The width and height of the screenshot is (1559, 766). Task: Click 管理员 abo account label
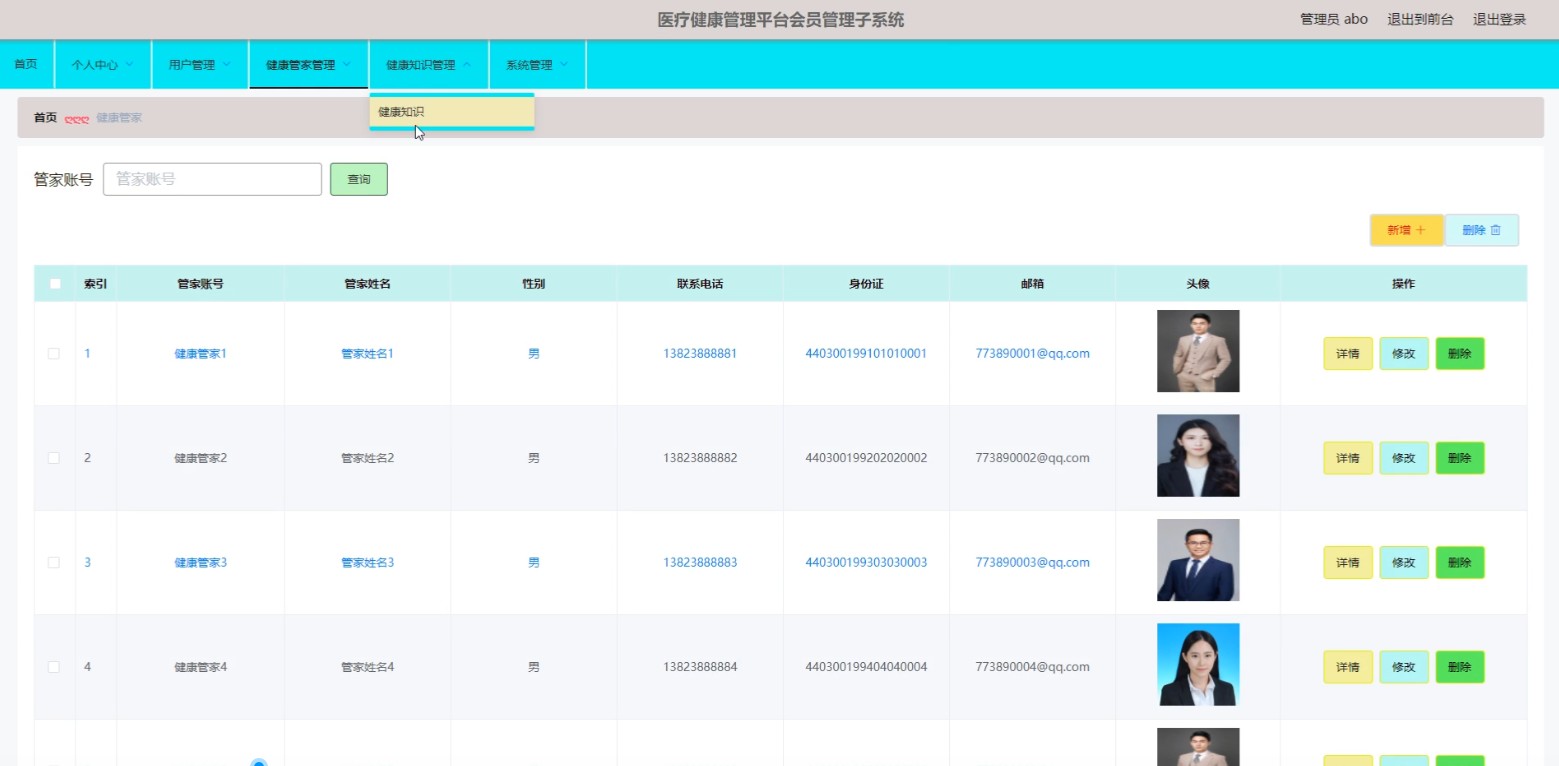coord(1334,19)
